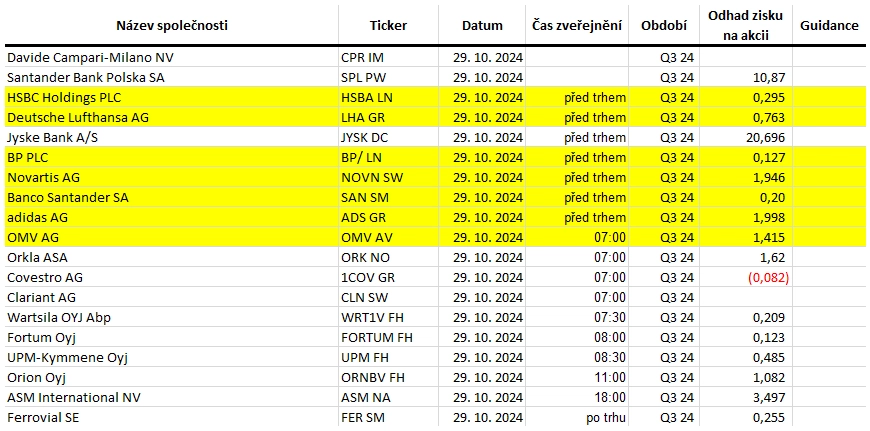Screen dimensions: 870x431
Task: Select the Odhad zisku na akcii header
Action: (x=745, y=25)
